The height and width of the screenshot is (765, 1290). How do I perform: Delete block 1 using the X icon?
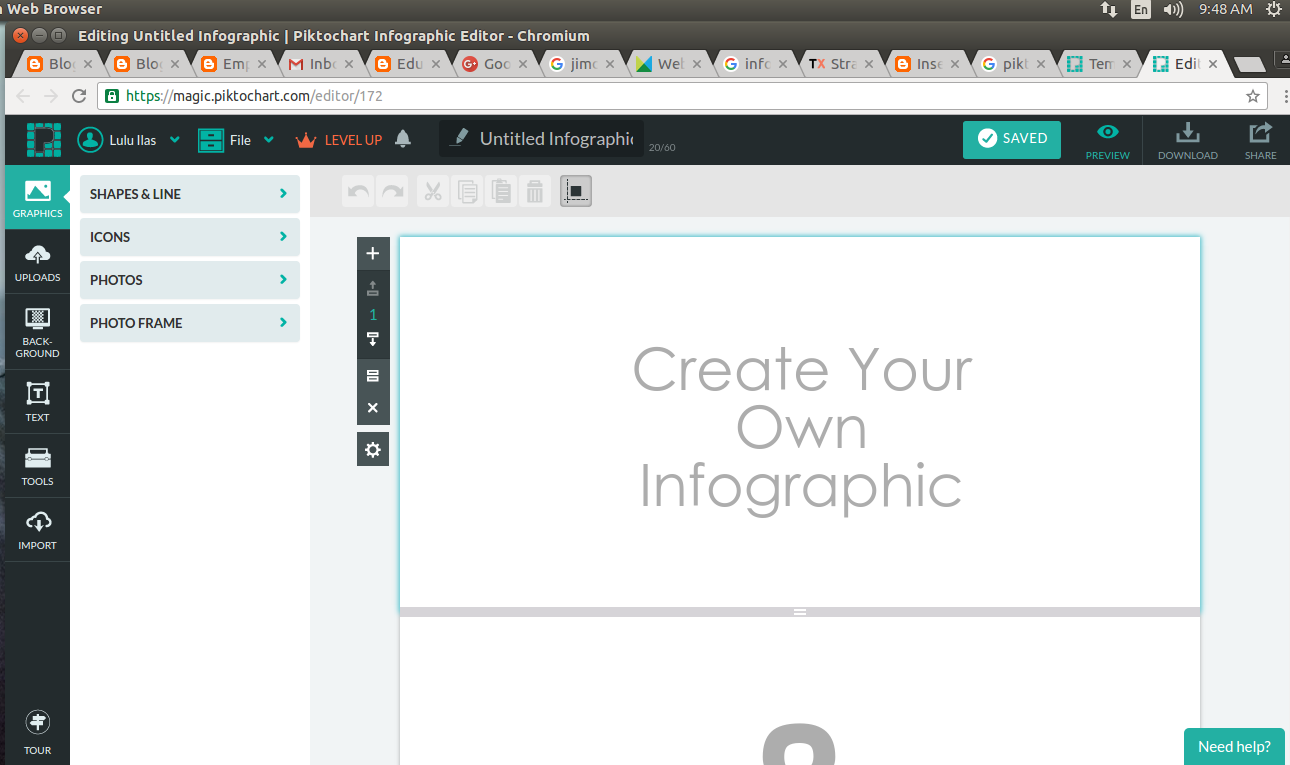click(x=373, y=407)
